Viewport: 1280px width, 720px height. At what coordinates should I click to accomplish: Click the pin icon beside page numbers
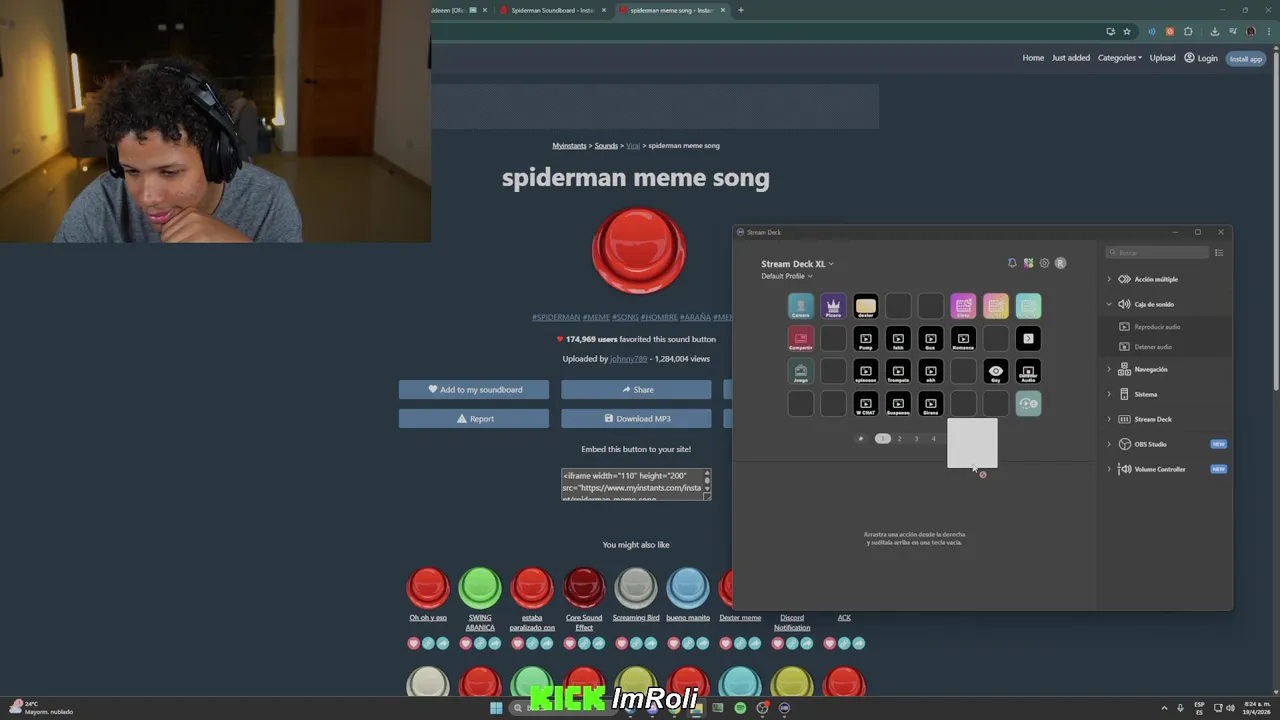coord(860,438)
